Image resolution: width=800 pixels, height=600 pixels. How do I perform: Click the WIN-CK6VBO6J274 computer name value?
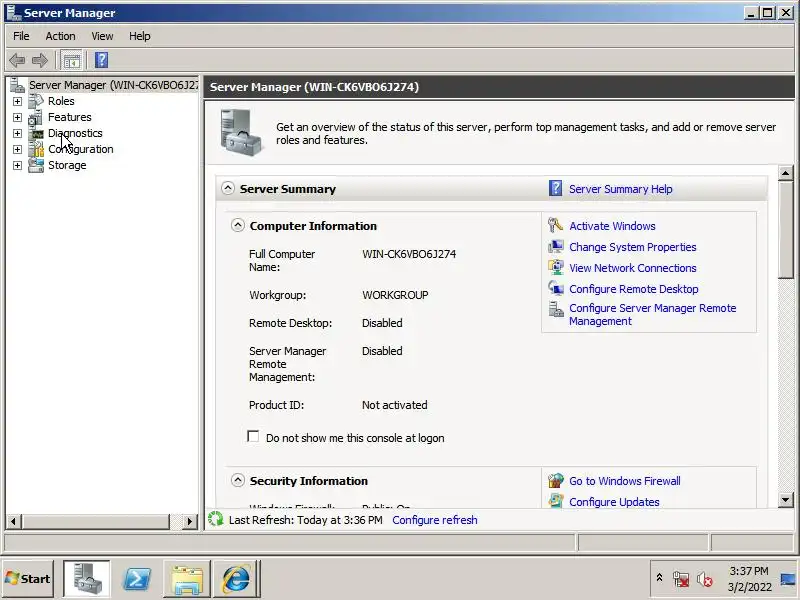point(409,254)
